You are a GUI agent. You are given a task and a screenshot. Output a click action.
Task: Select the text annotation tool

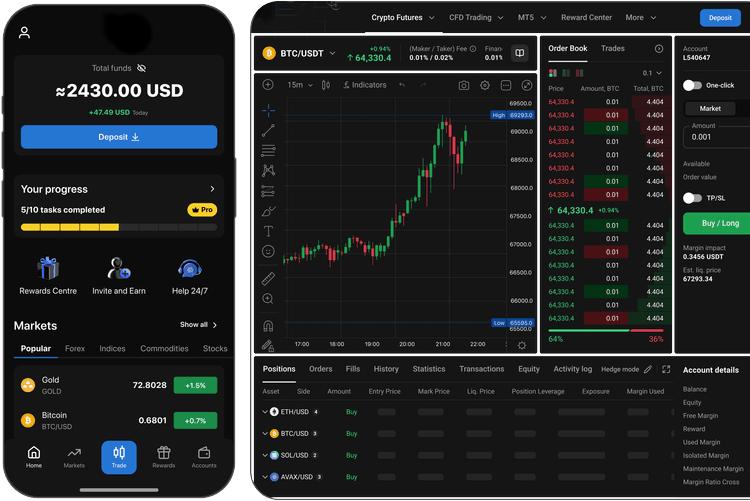[x=268, y=231]
